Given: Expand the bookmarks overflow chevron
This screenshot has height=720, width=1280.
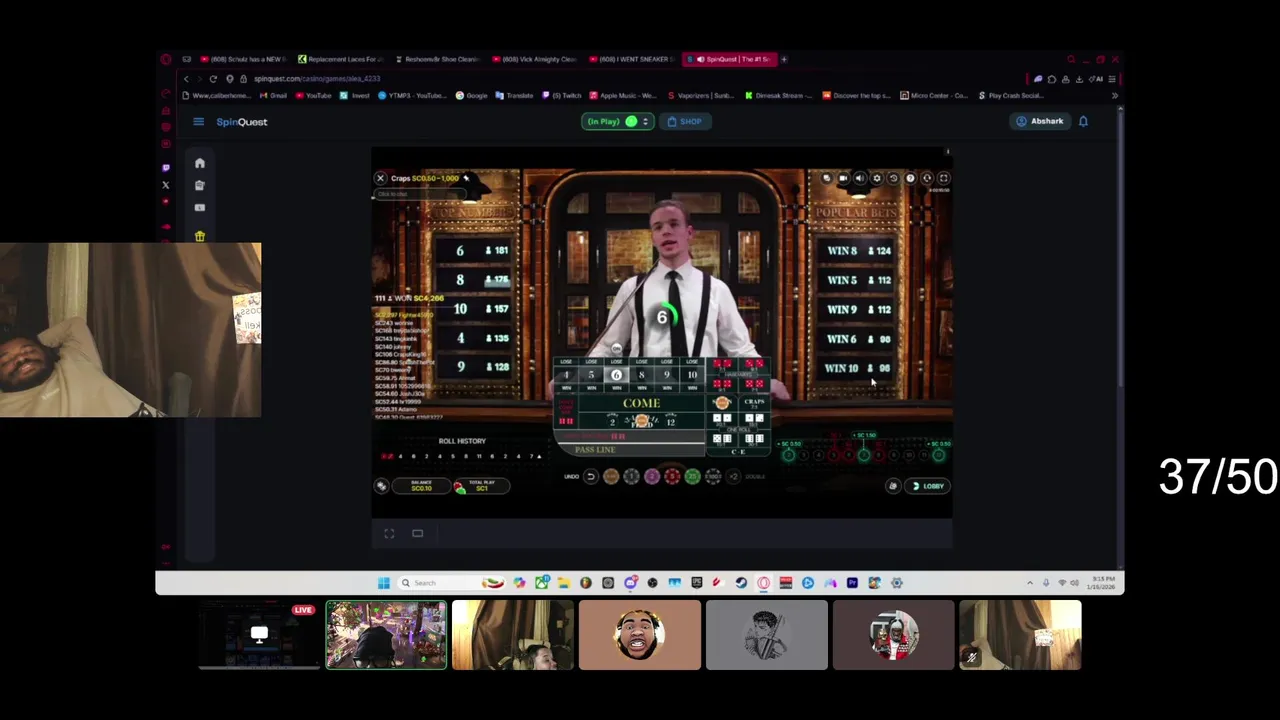Looking at the screenshot, I should coord(1114,96).
